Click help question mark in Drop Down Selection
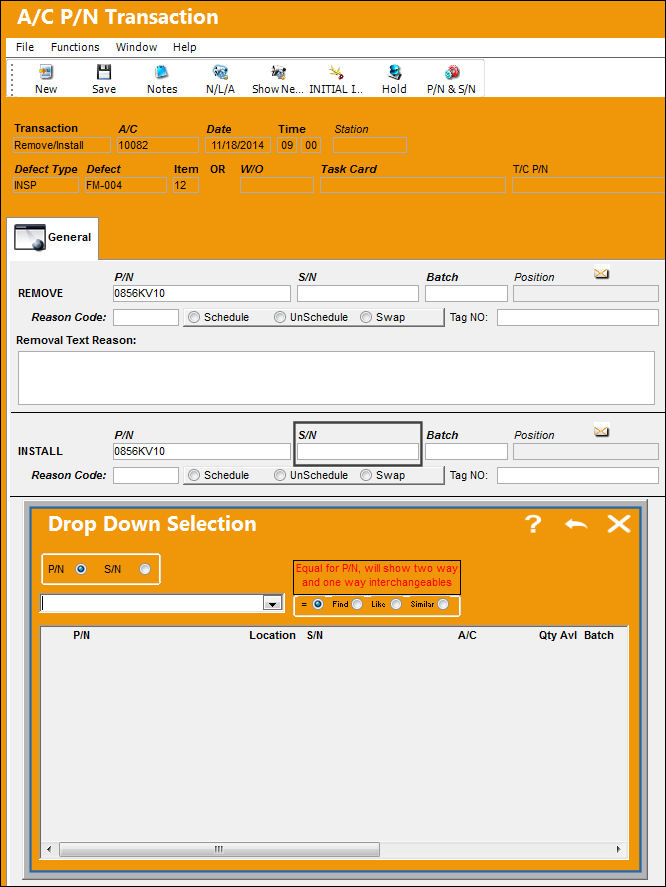This screenshot has width=666, height=887. pos(533,524)
